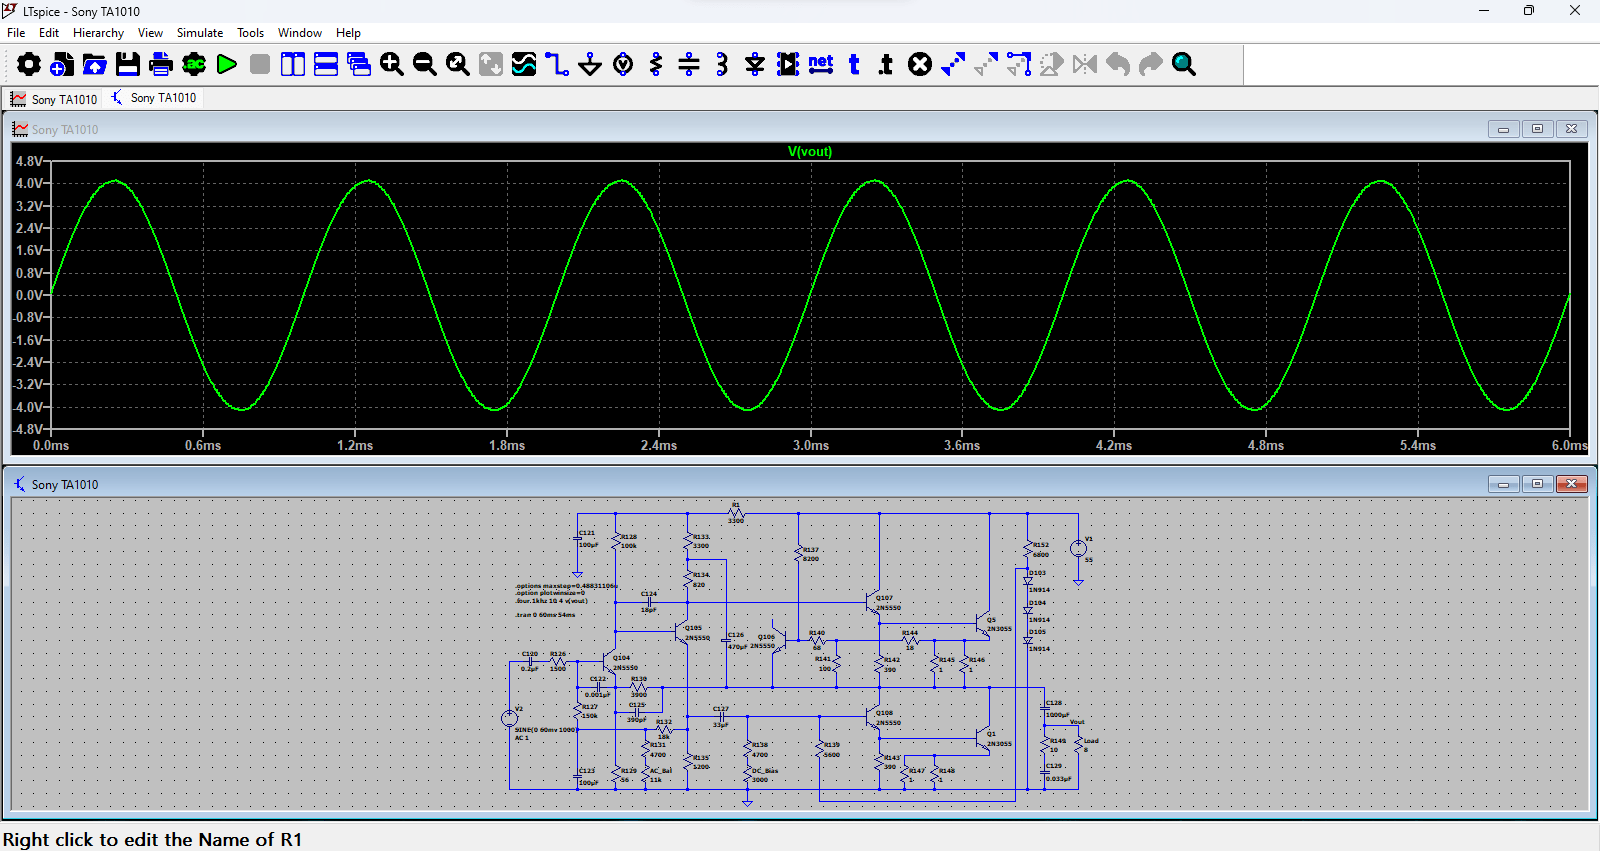Tile windows vertically using the toolbar icon

point(293,65)
